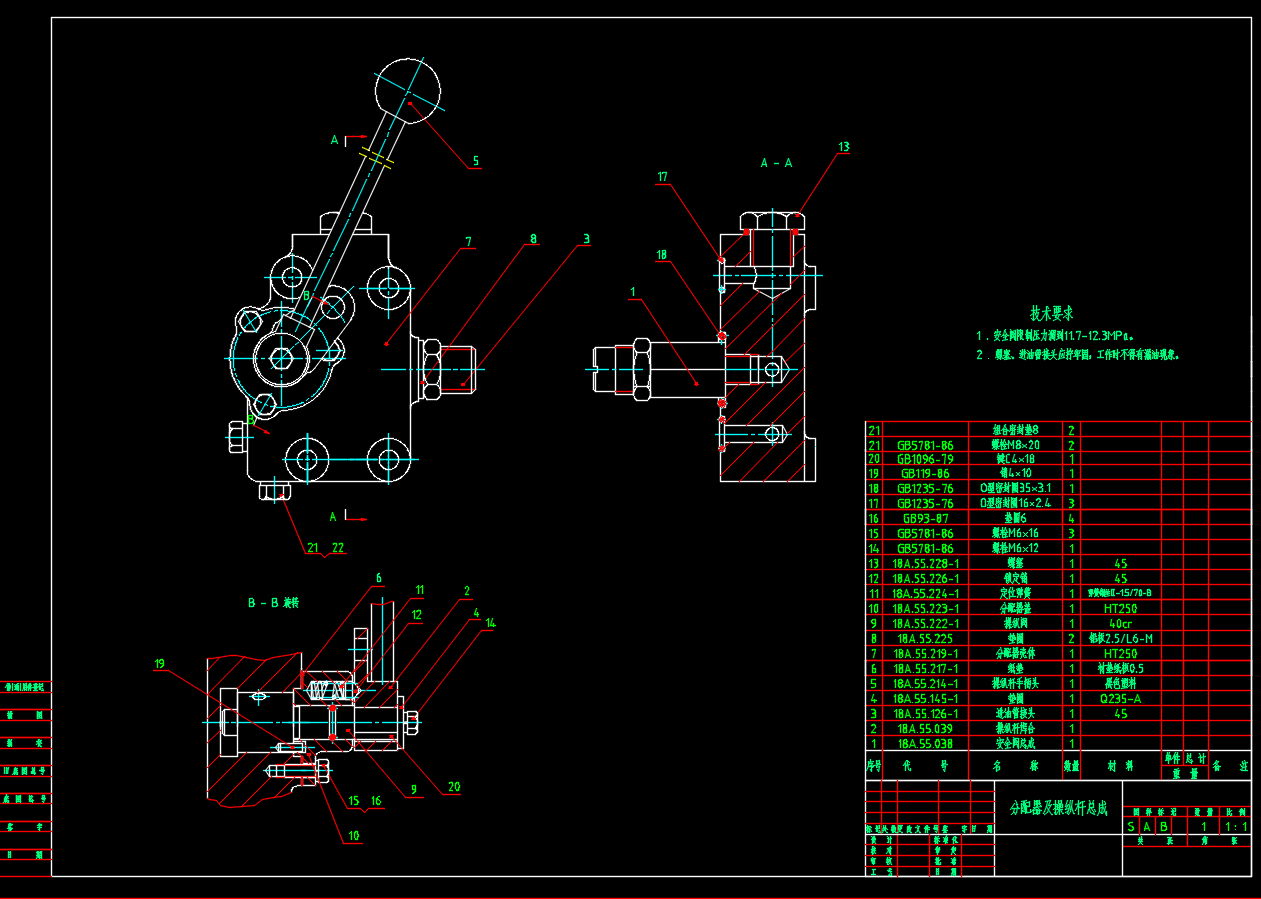Select the title block drawing name 分配器及操纵杆总成
1261x899 pixels.
point(1058,808)
